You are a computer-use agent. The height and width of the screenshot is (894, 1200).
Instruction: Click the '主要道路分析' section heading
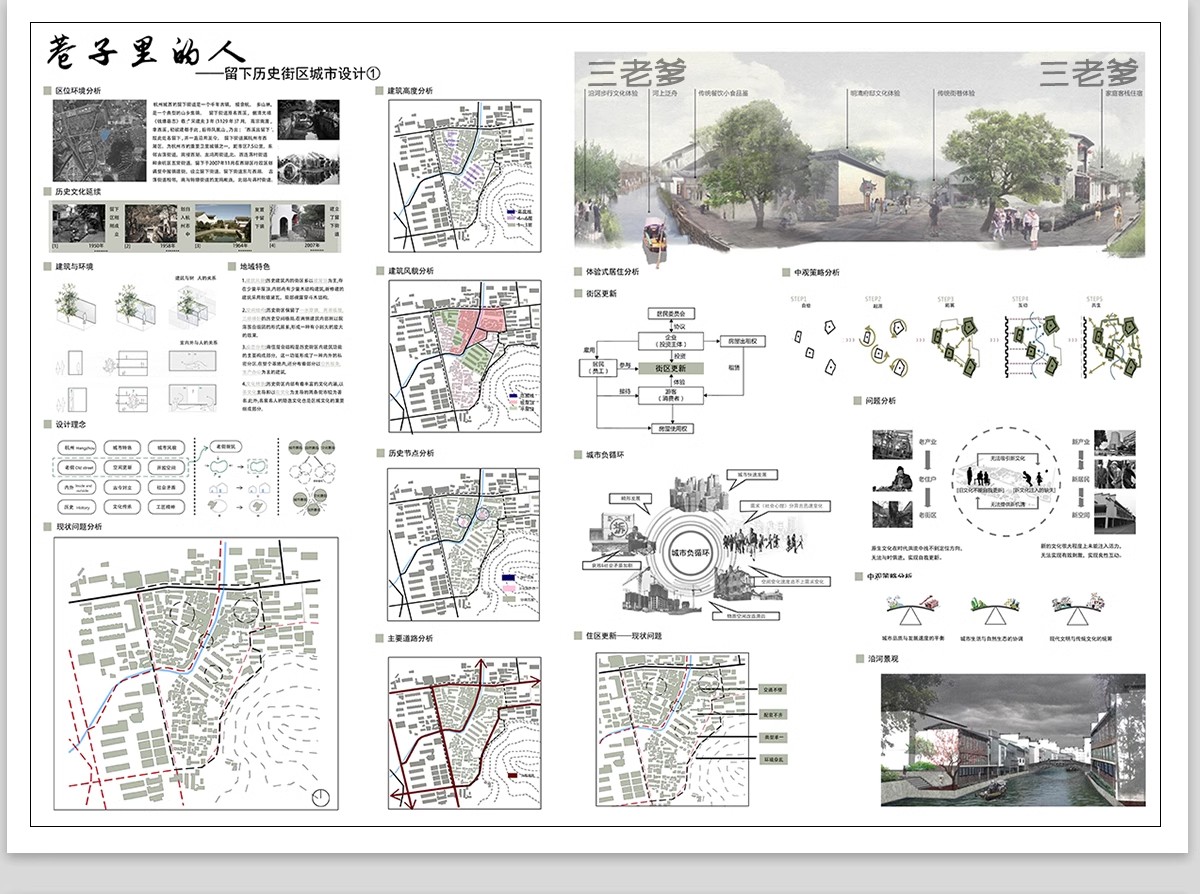tap(410, 638)
